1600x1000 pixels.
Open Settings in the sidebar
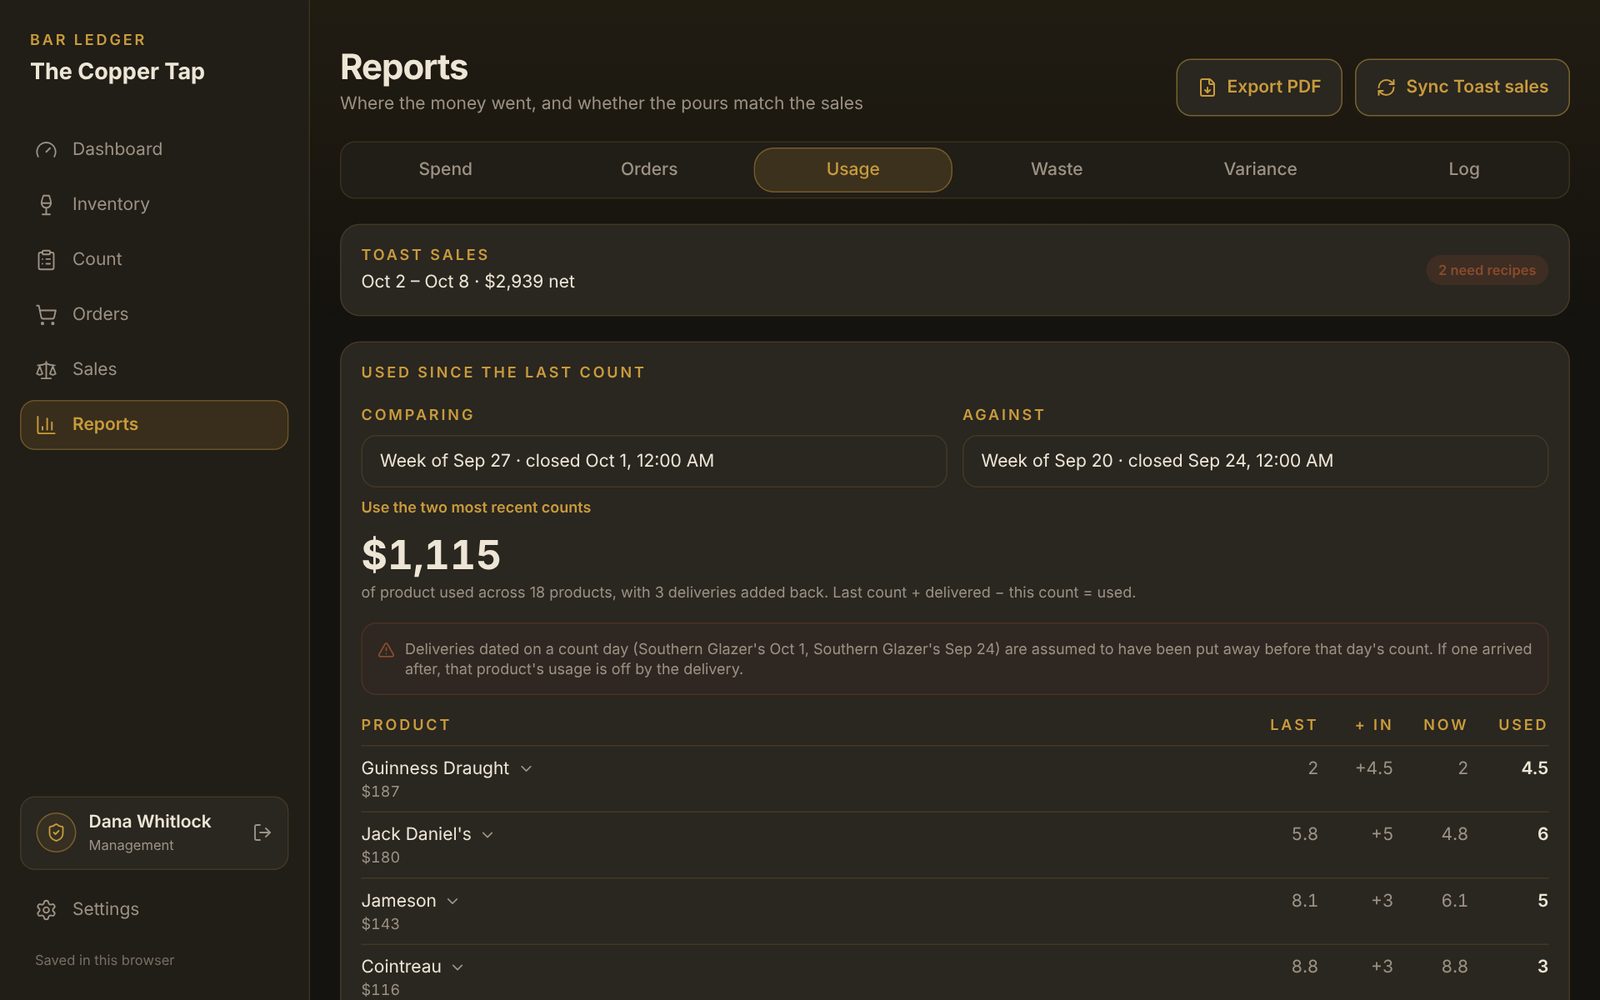[x=154, y=909]
